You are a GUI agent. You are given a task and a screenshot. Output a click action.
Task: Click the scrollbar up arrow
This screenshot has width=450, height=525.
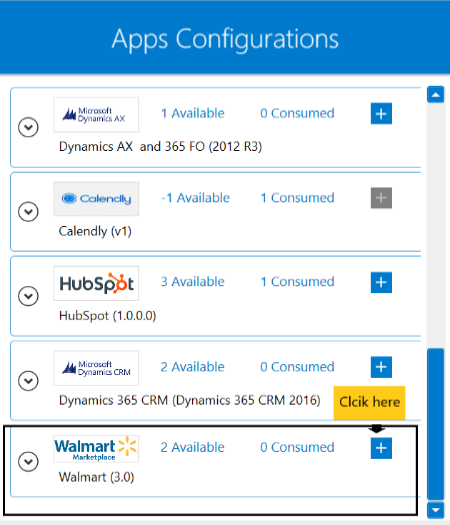pyautogui.click(x=436, y=94)
